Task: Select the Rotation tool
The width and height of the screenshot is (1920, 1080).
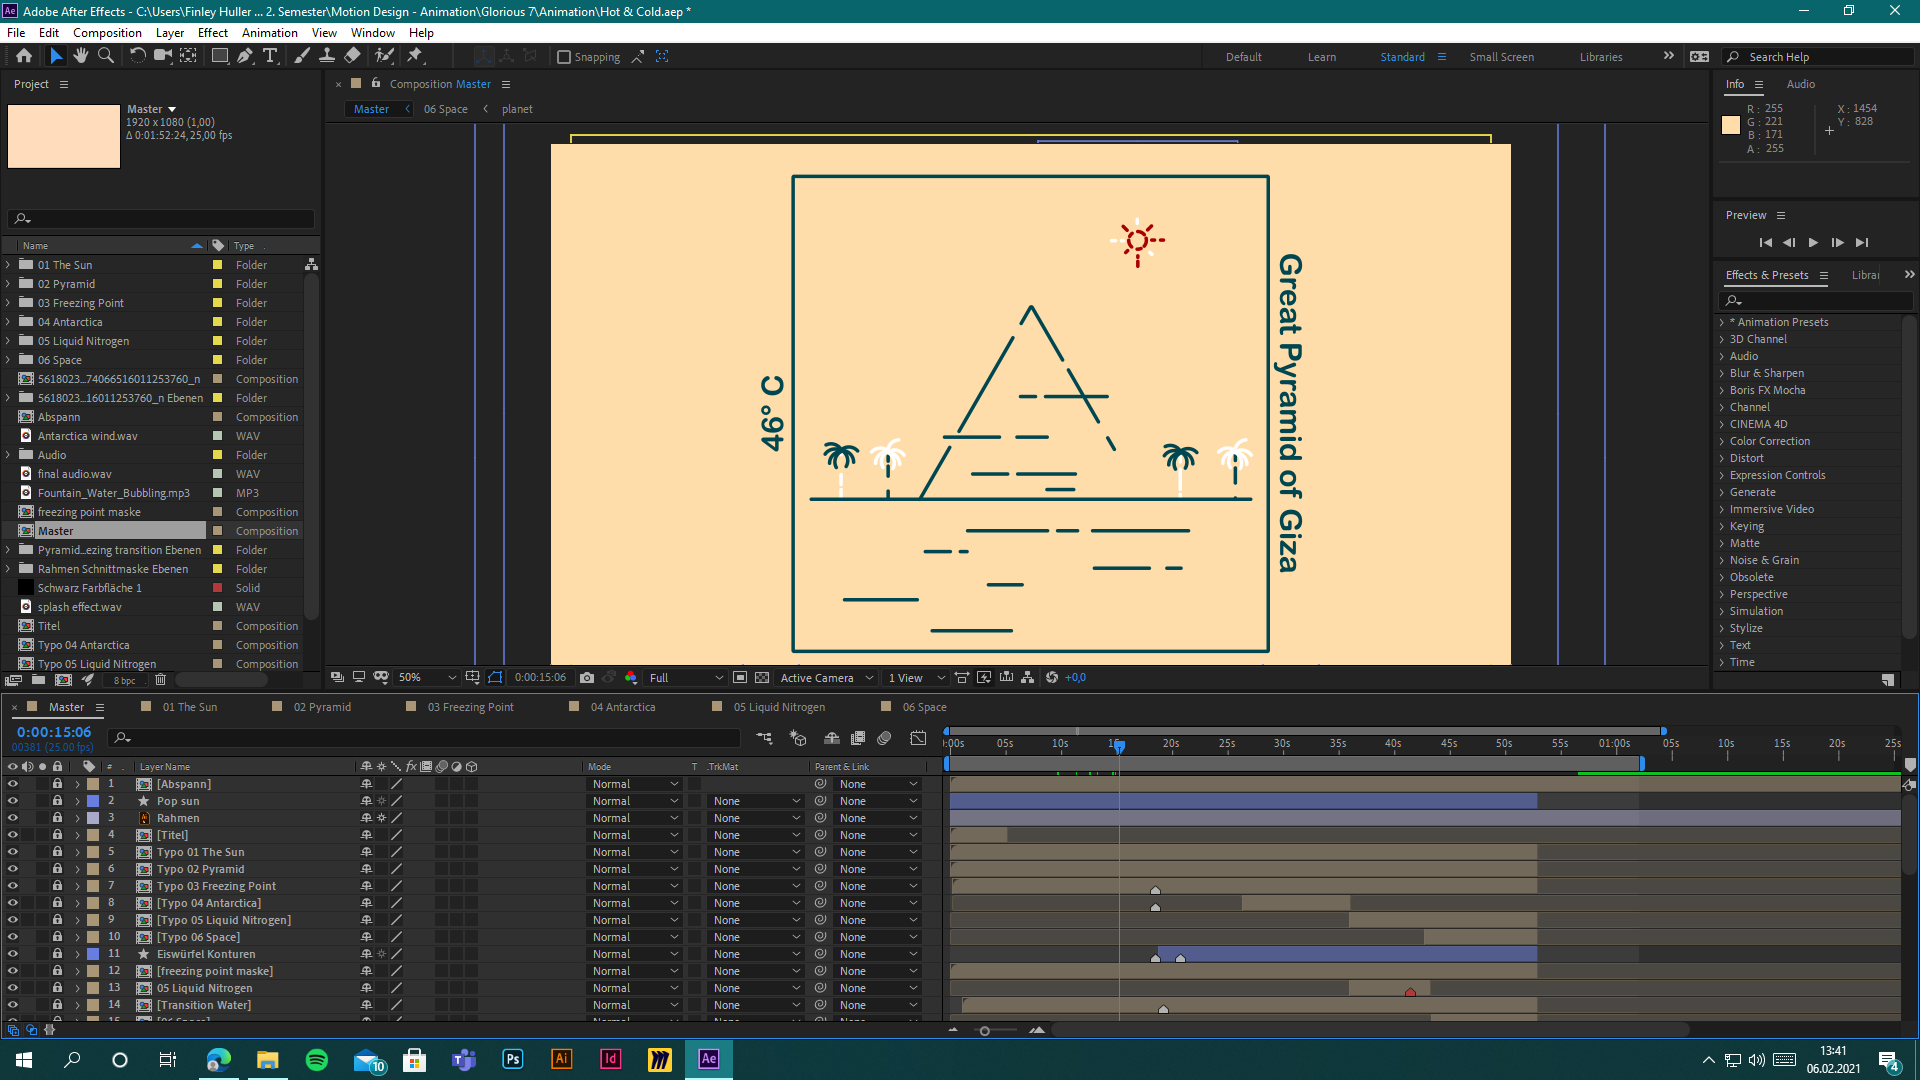Action: click(x=138, y=56)
